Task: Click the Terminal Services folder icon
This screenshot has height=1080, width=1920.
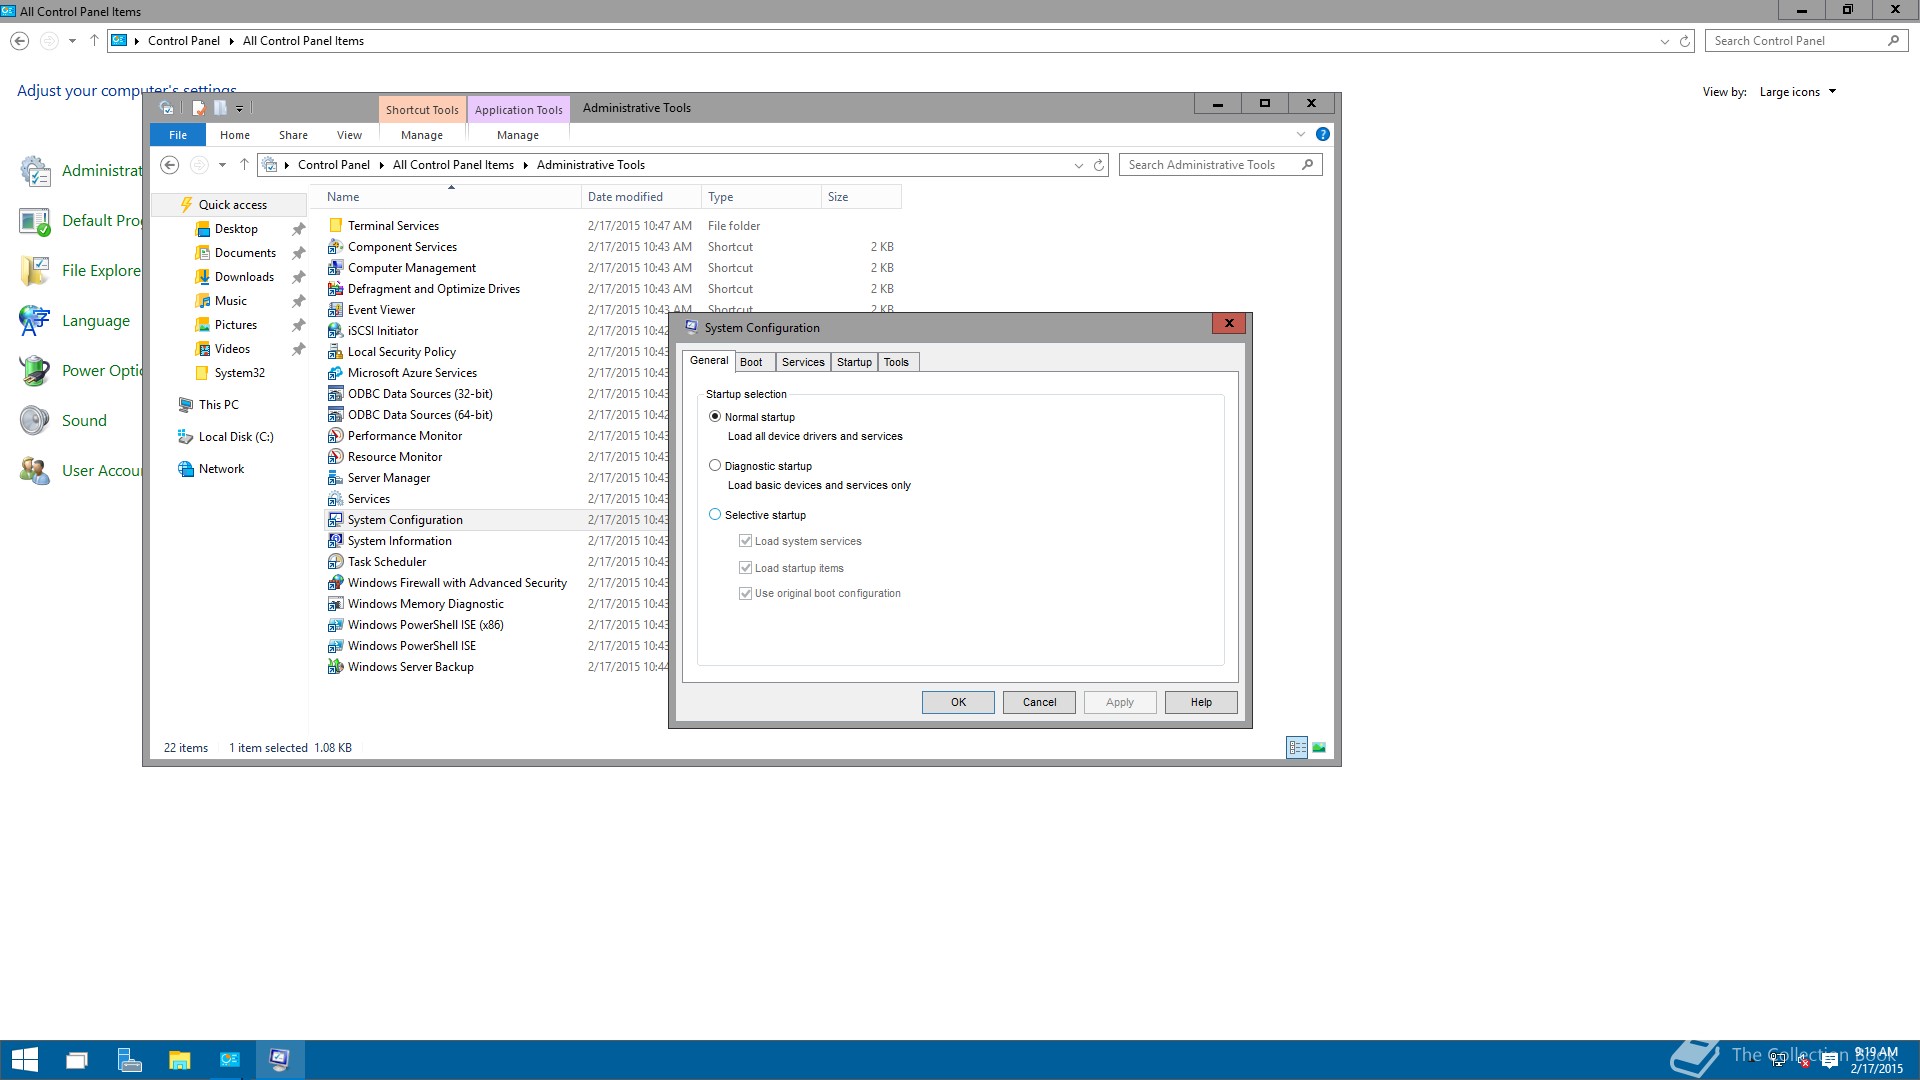Action: pos(336,226)
